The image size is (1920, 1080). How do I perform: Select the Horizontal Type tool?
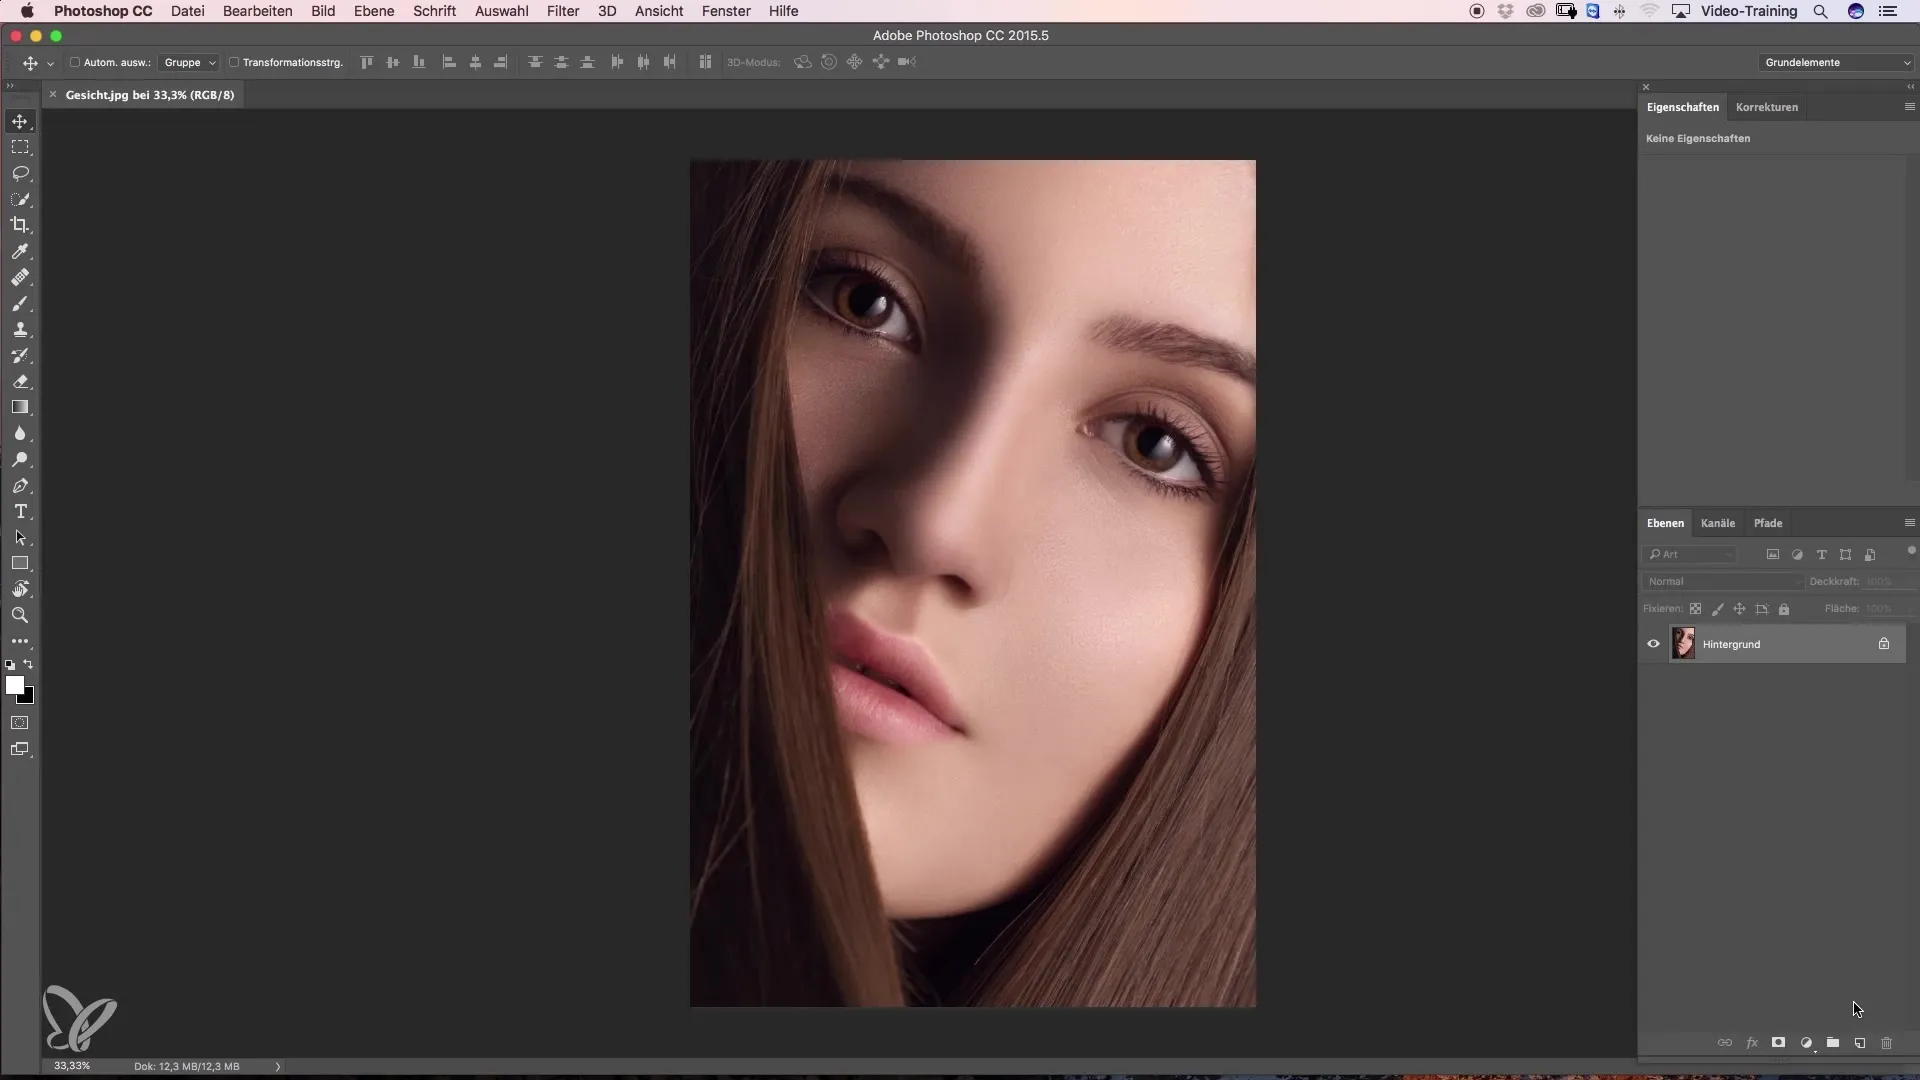point(20,511)
